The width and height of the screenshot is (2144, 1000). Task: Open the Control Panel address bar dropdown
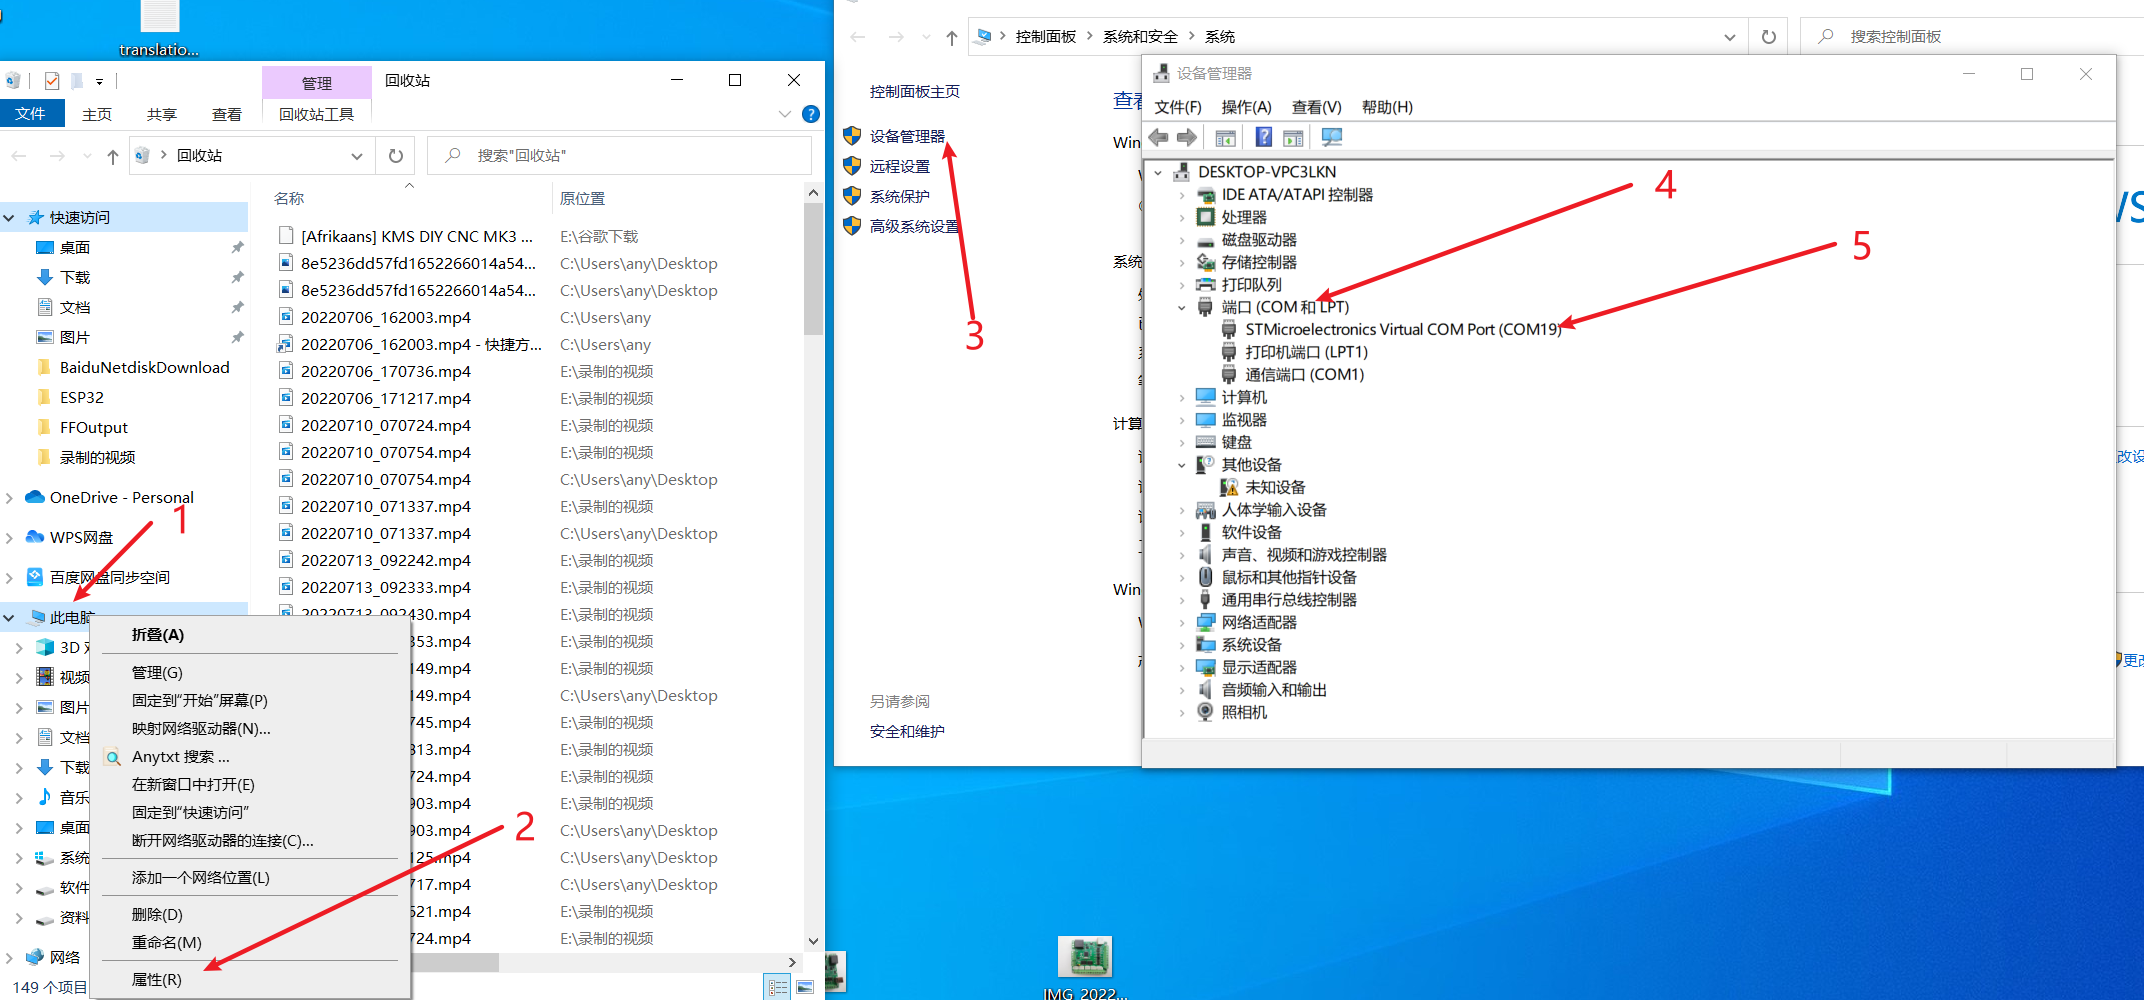(x=1730, y=37)
